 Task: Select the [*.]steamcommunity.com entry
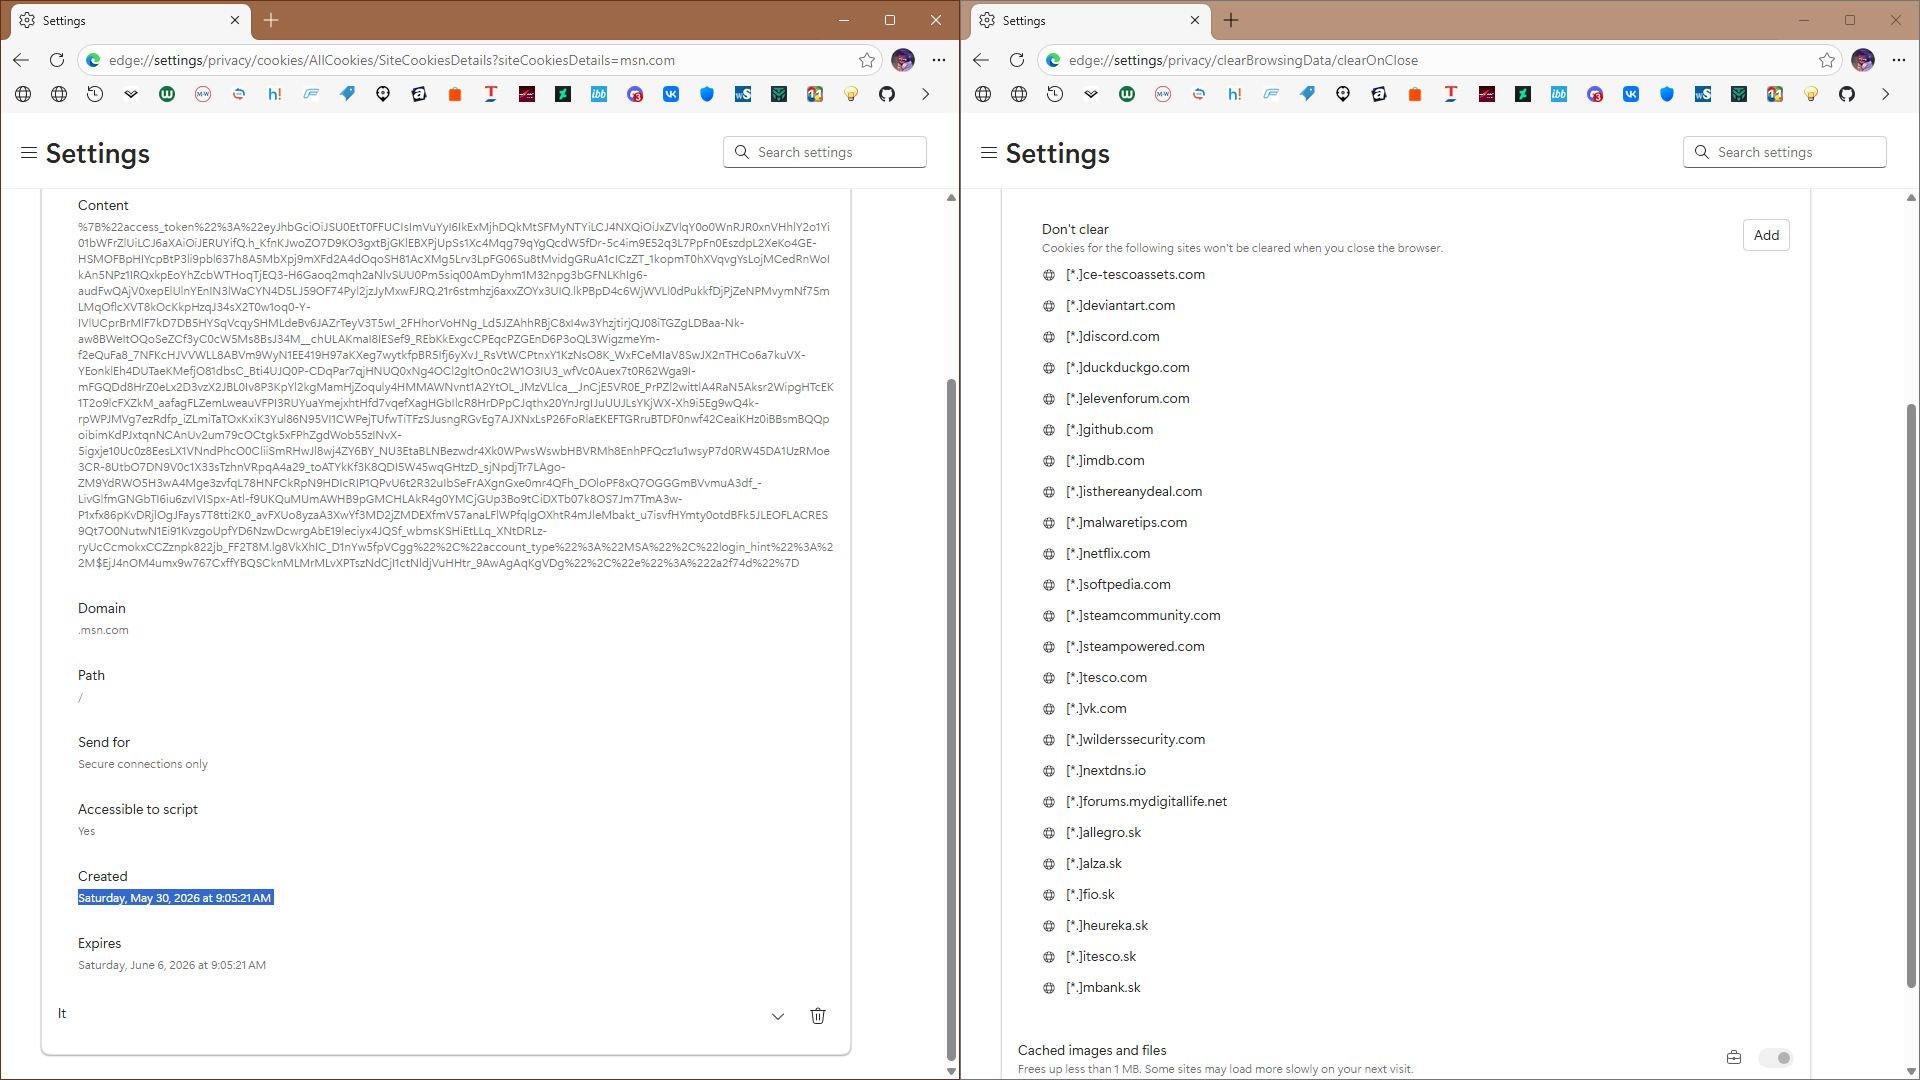click(1142, 616)
